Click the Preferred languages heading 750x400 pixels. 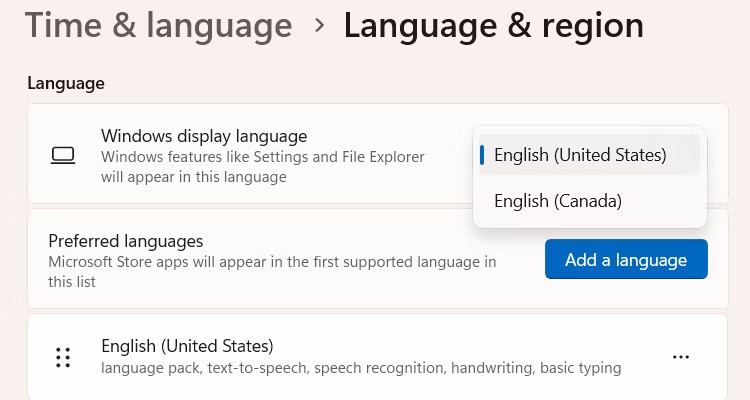tap(126, 241)
